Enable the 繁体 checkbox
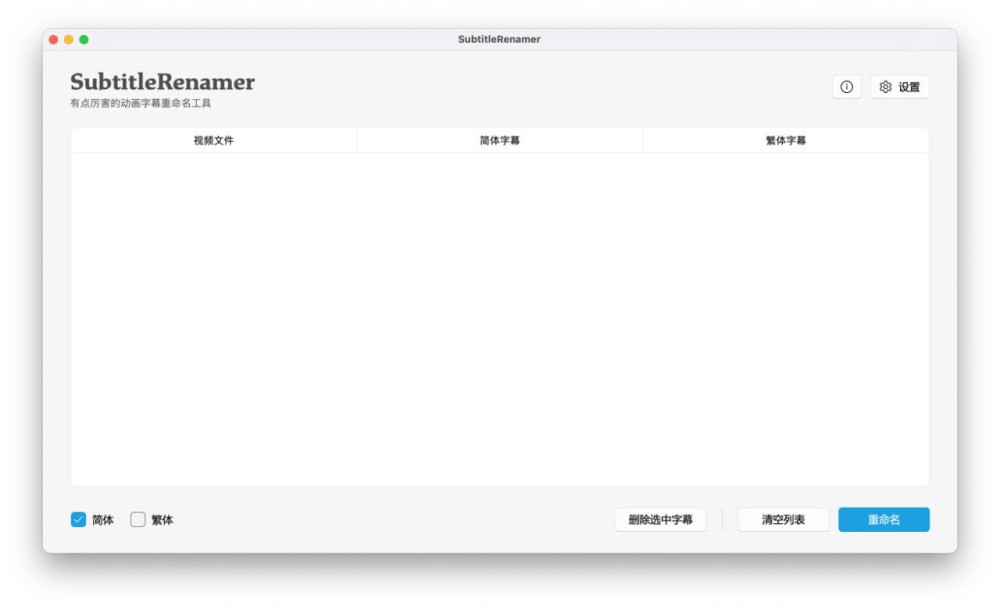Screen dimensions: 1000x609 coord(138,520)
